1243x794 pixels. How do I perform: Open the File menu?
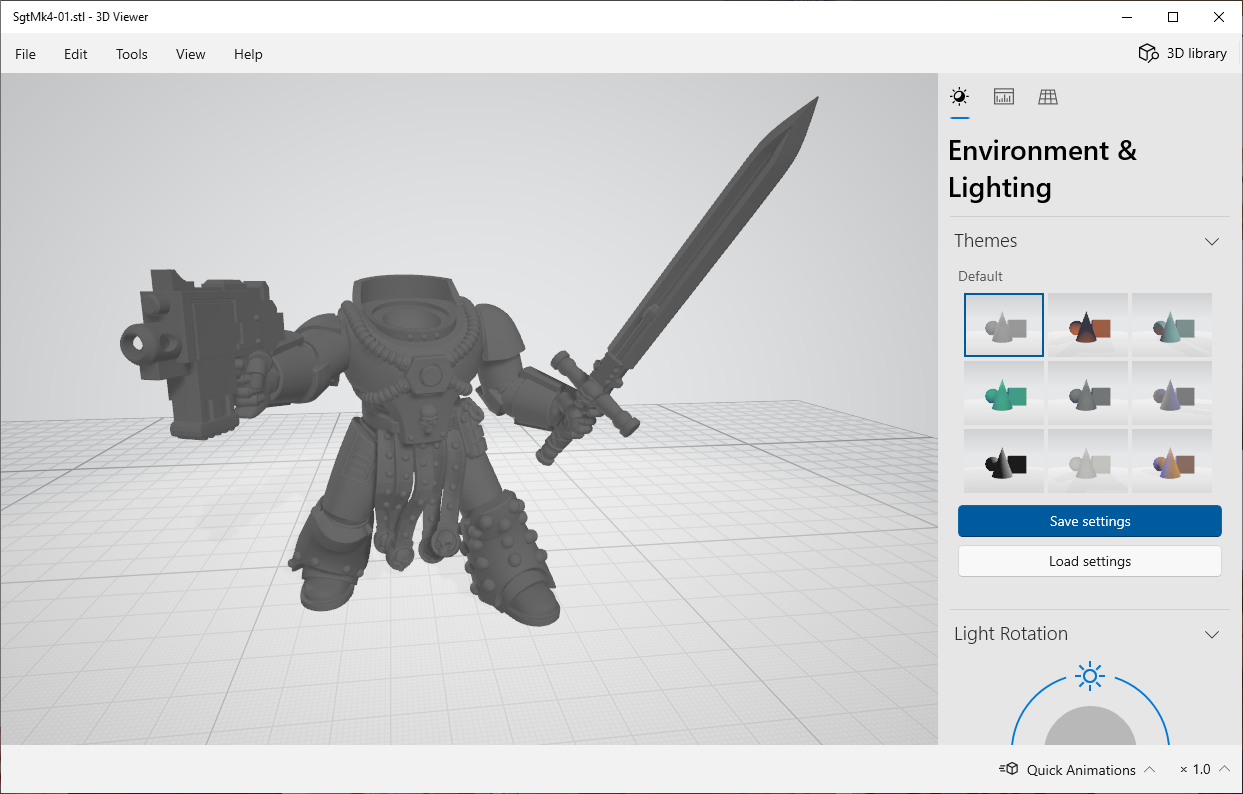click(25, 54)
